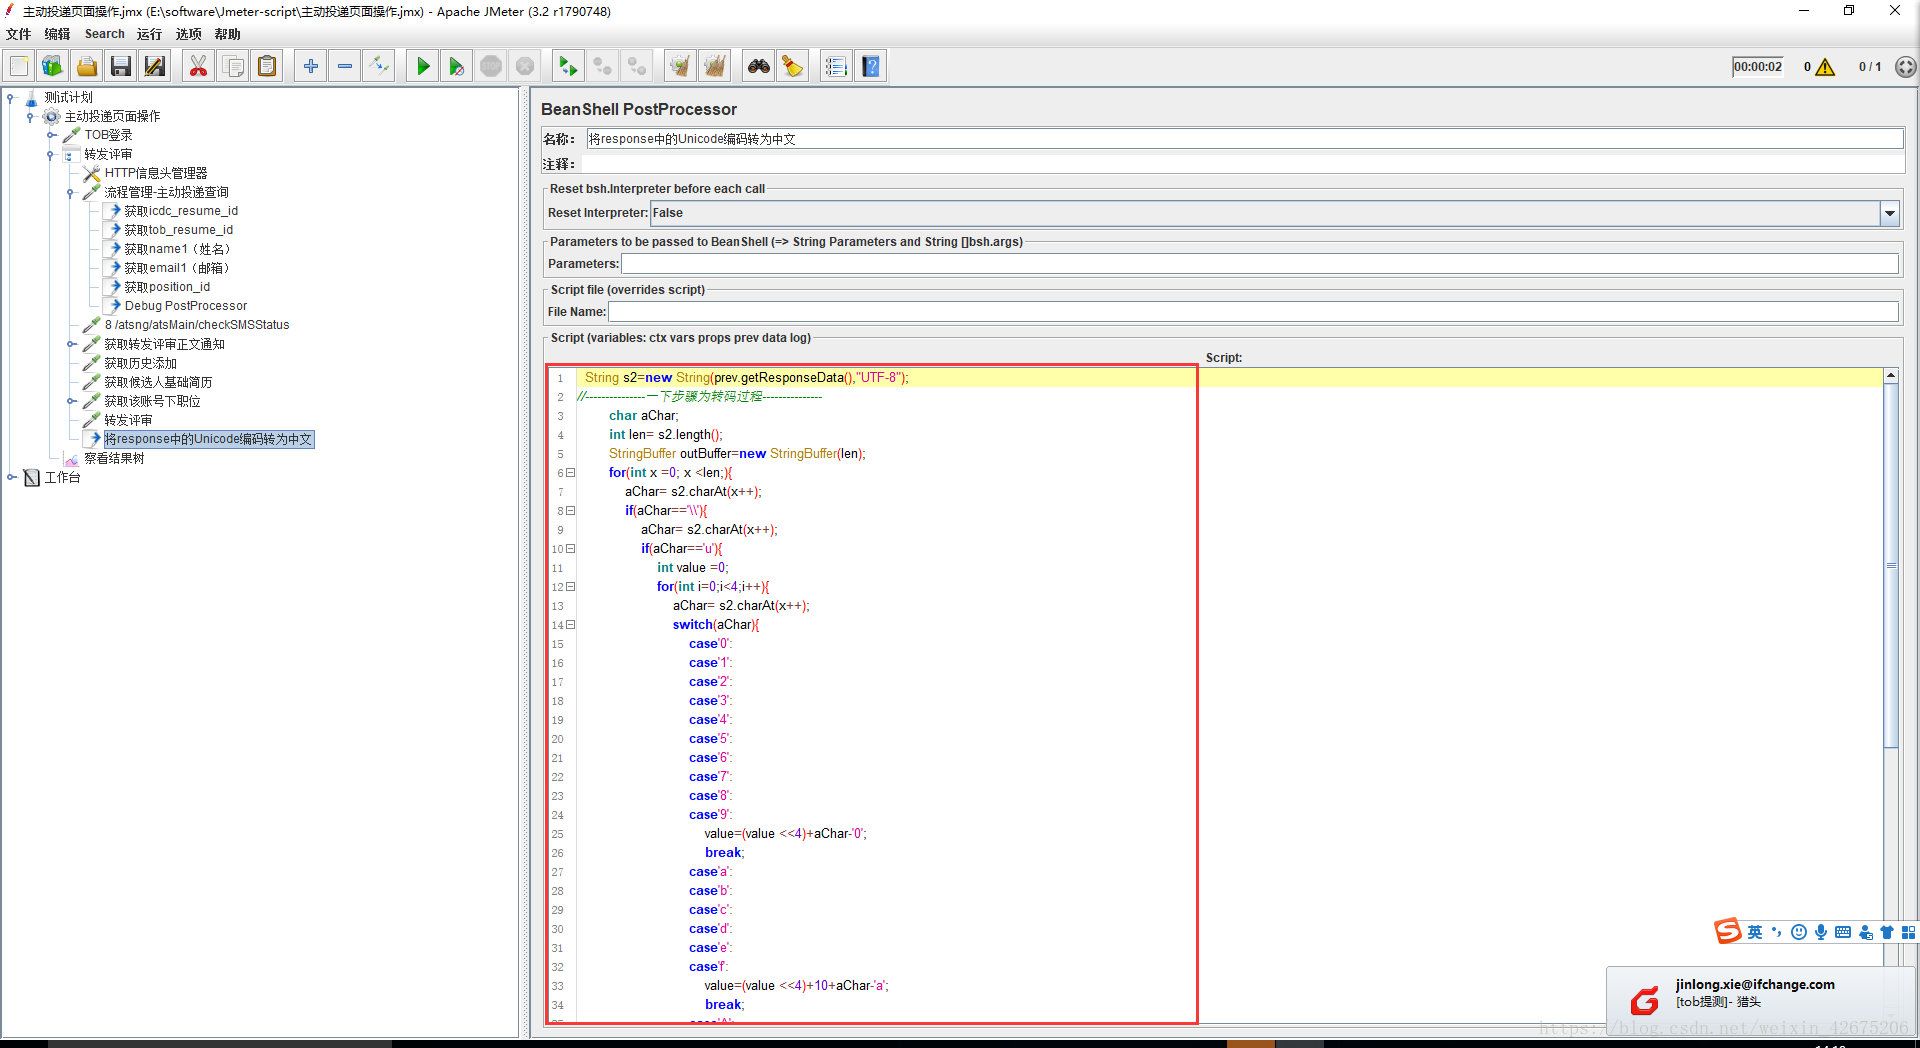Select 获取候选人基础简历 sampler
The width and height of the screenshot is (1920, 1048).
158,382
